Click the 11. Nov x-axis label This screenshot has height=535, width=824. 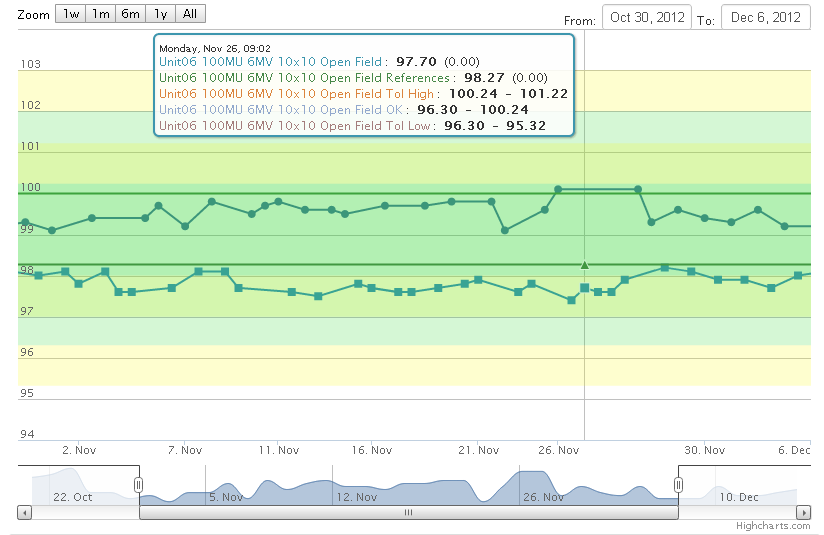(279, 450)
